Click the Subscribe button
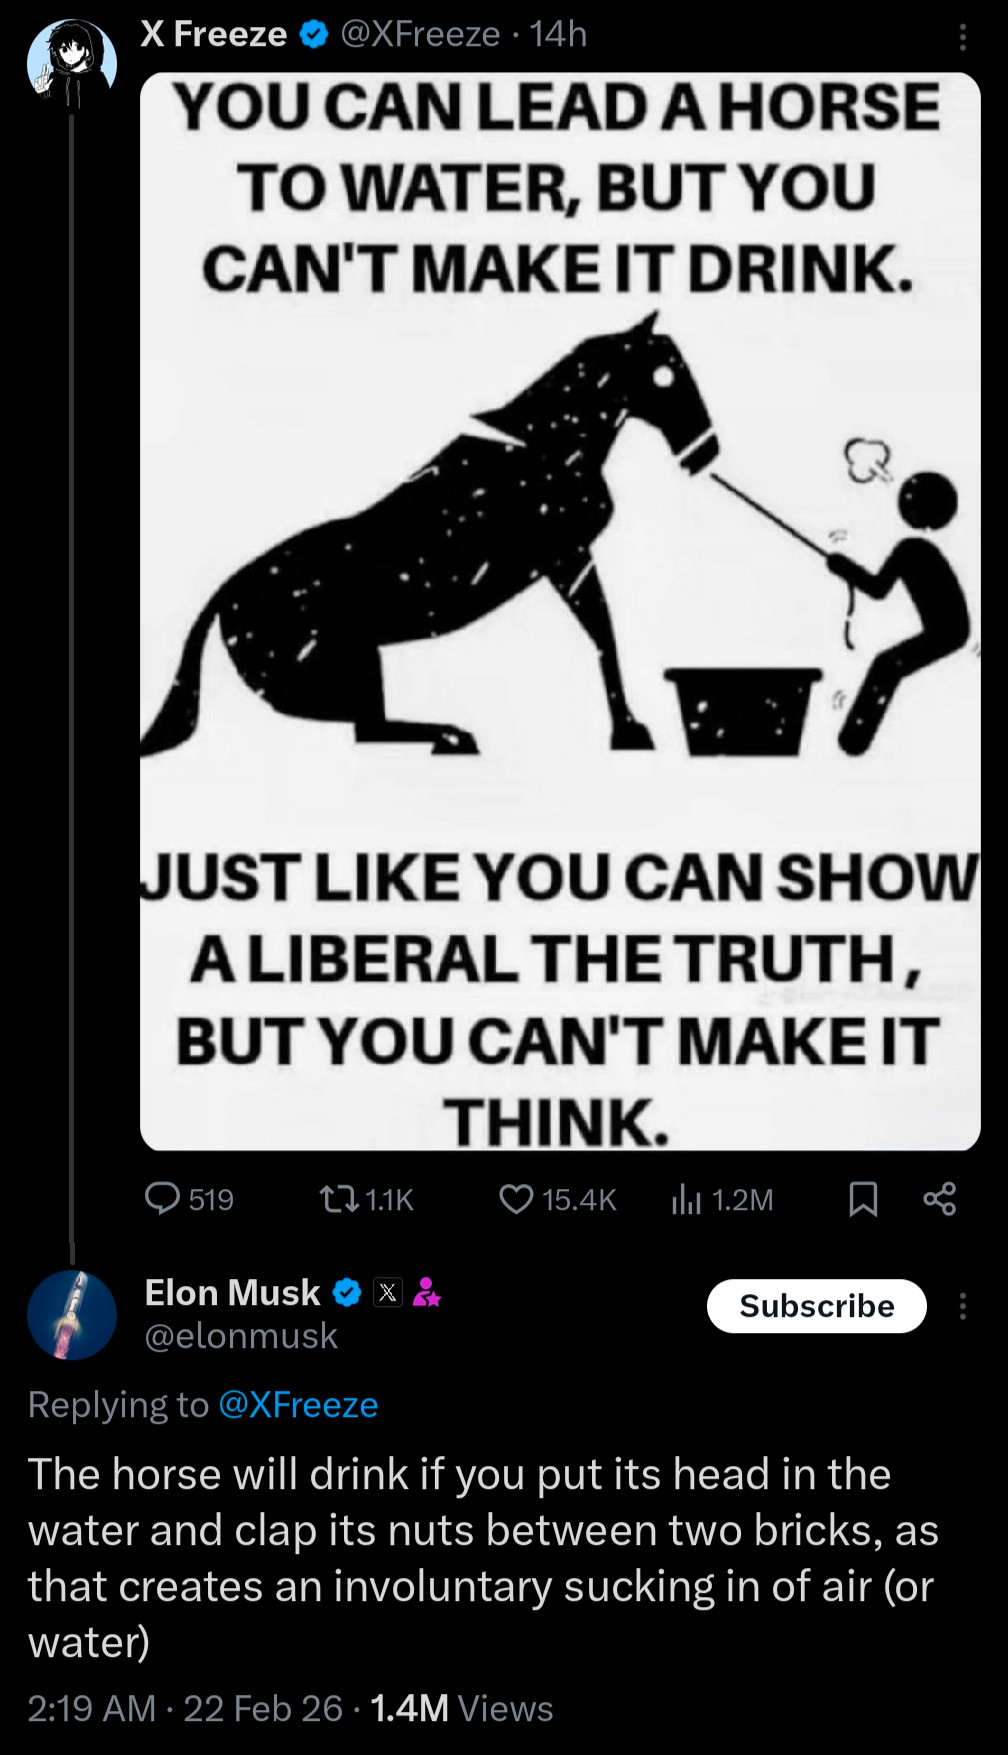Viewport: 1008px width, 1755px height. (x=816, y=1306)
